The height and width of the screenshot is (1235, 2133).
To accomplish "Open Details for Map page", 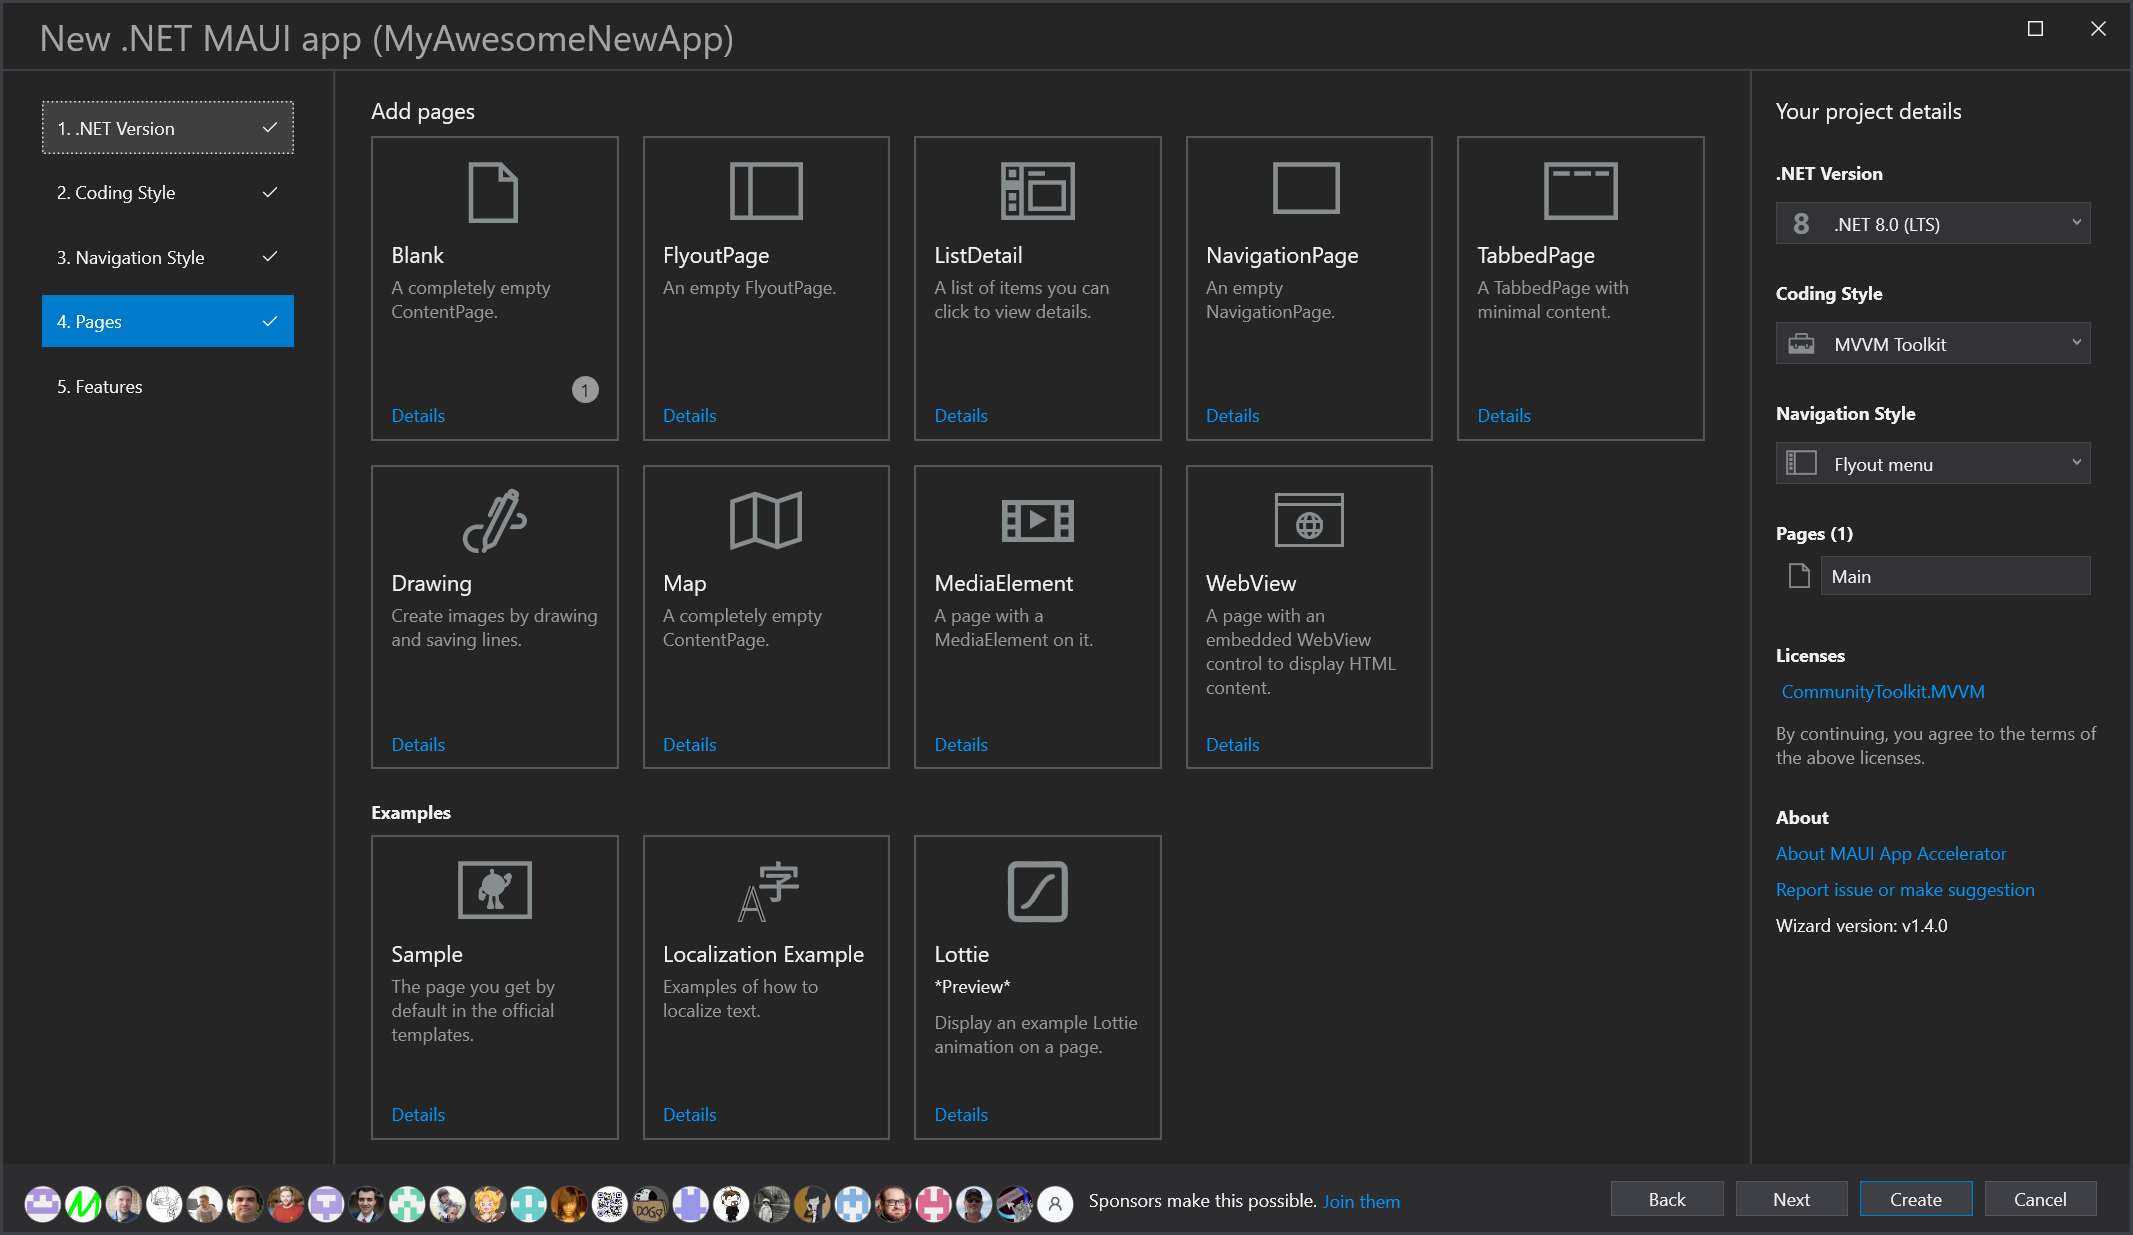I will (x=689, y=745).
